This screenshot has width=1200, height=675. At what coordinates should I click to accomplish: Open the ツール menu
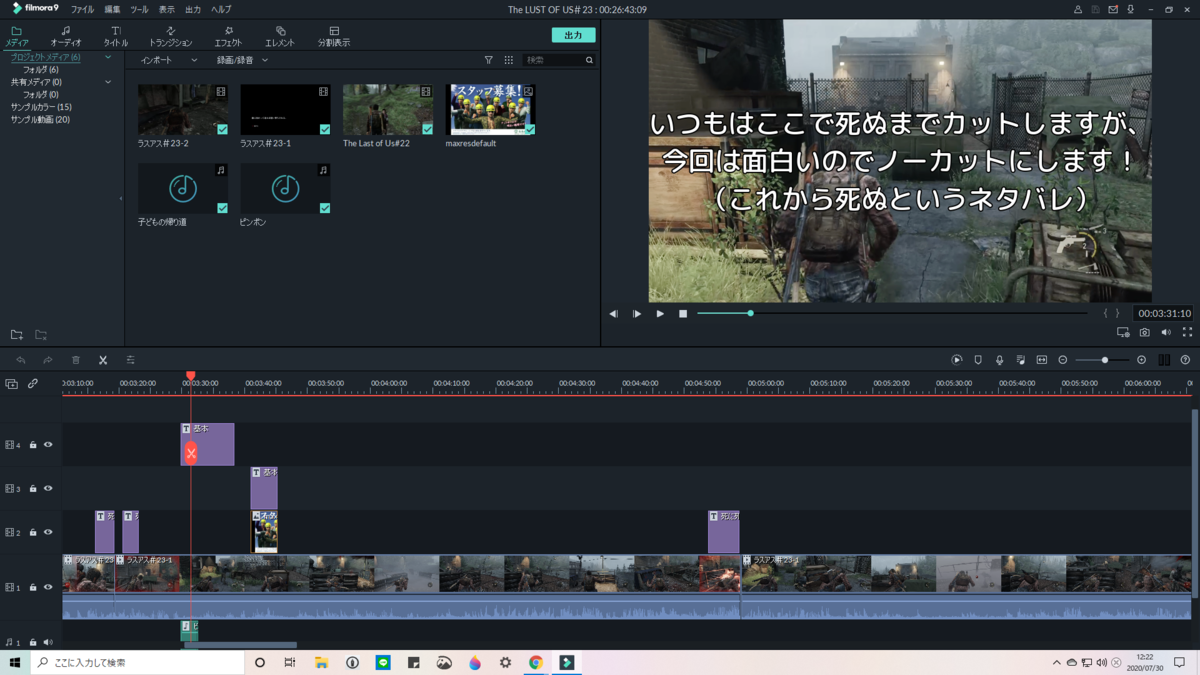140,9
